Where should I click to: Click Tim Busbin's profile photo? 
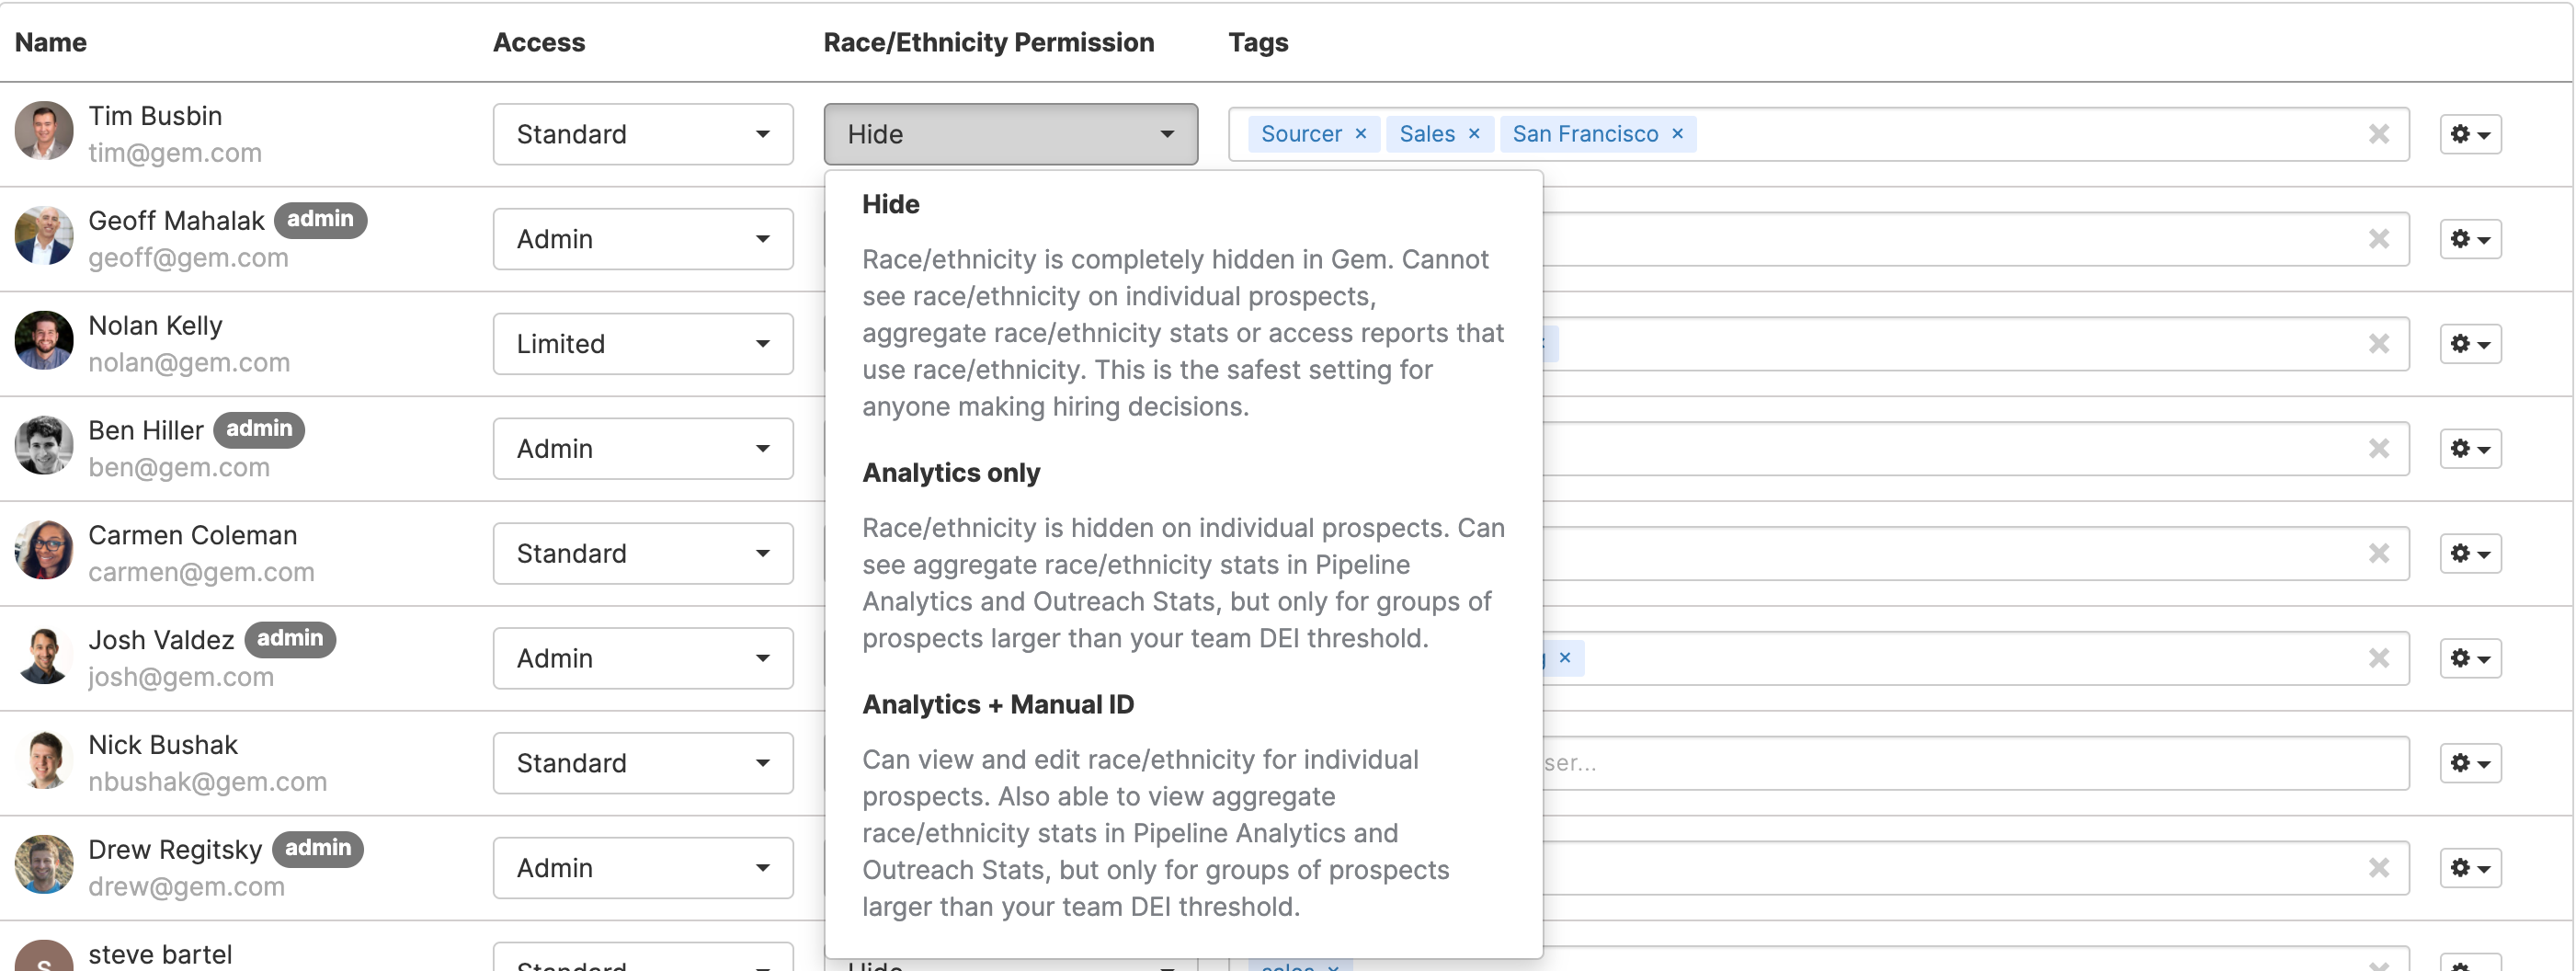tap(44, 130)
